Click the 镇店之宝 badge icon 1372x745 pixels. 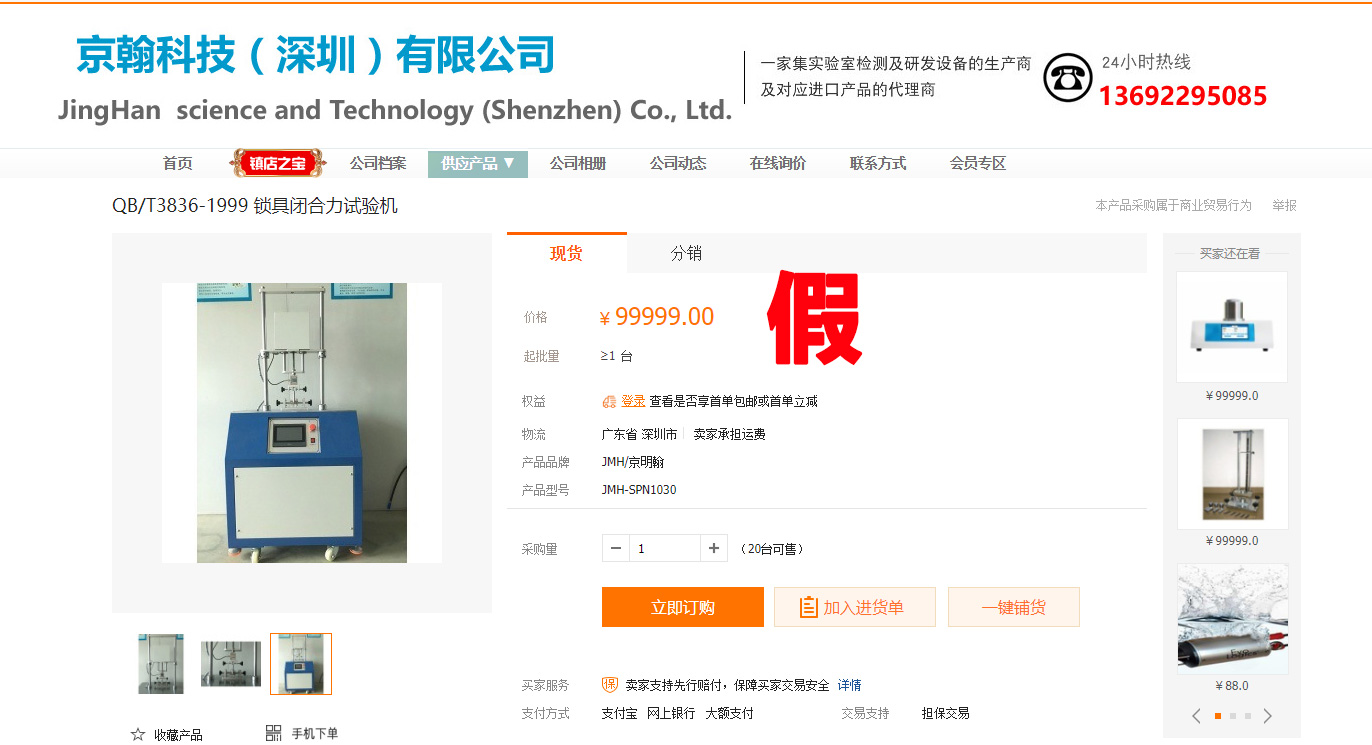click(x=277, y=163)
